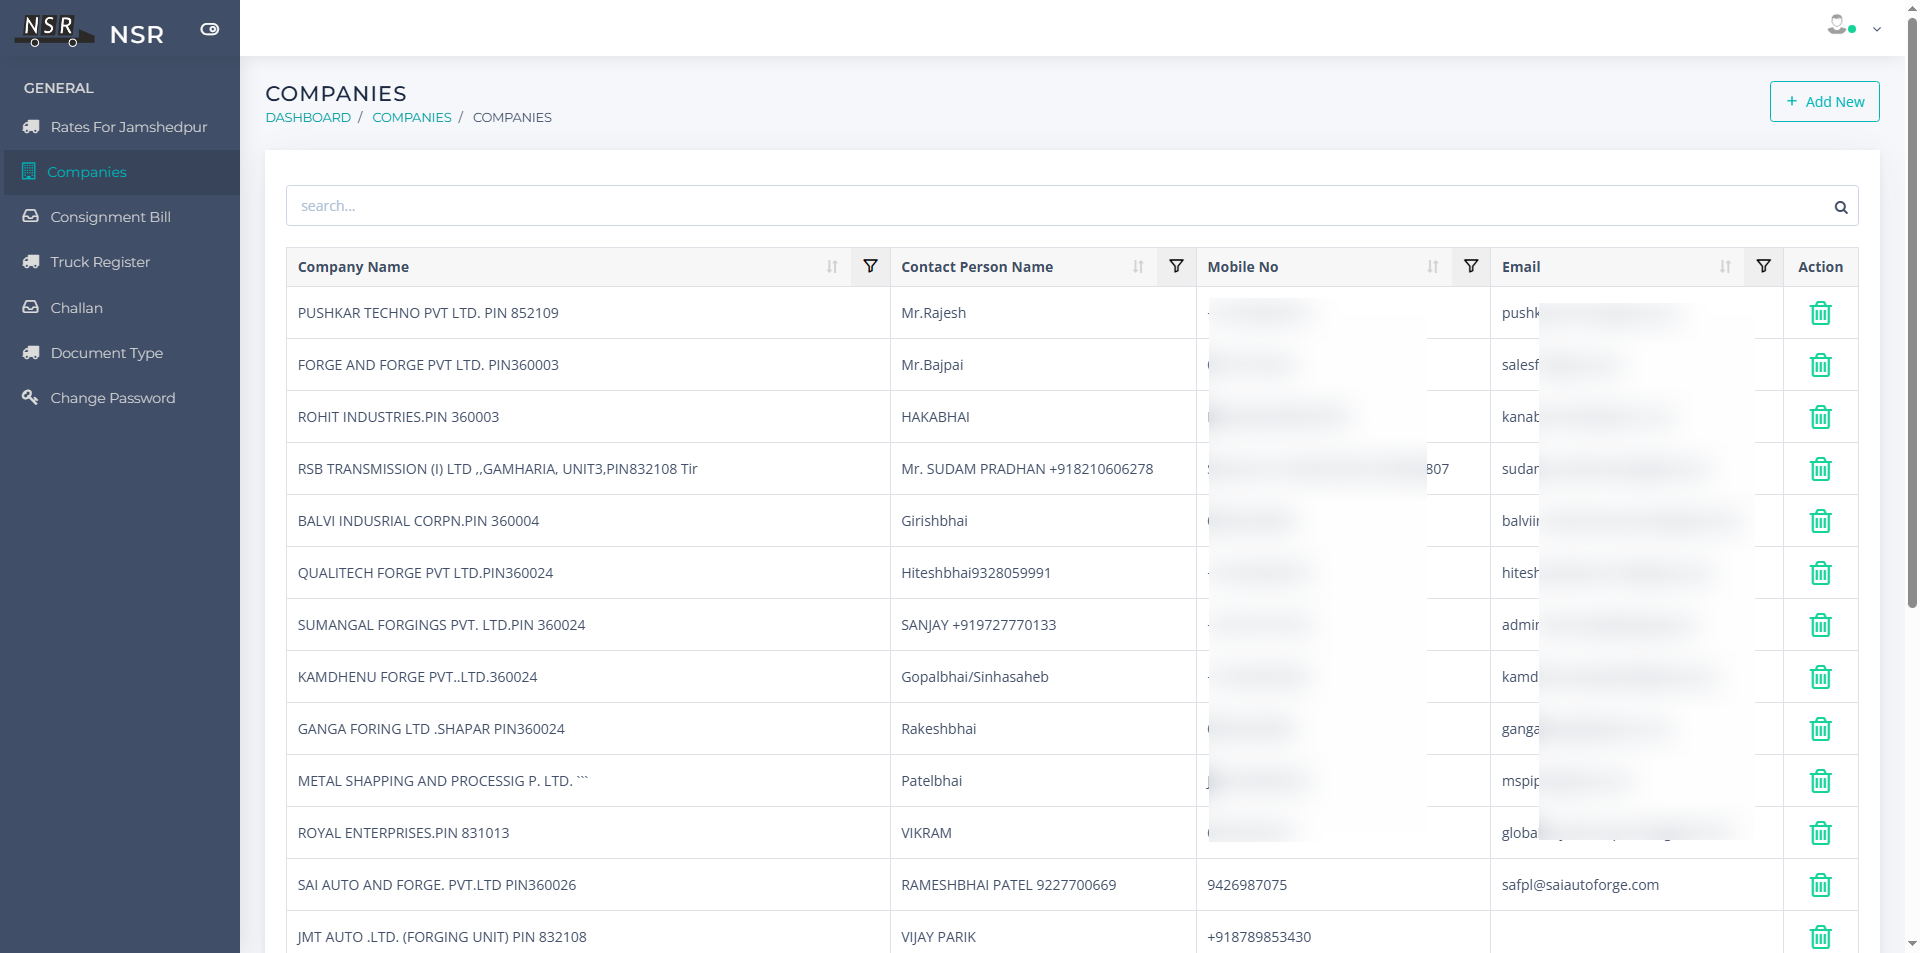Select mobile 9426987075 cell
The width and height of the screenshot is (1920, 953).
[1343, 885]
